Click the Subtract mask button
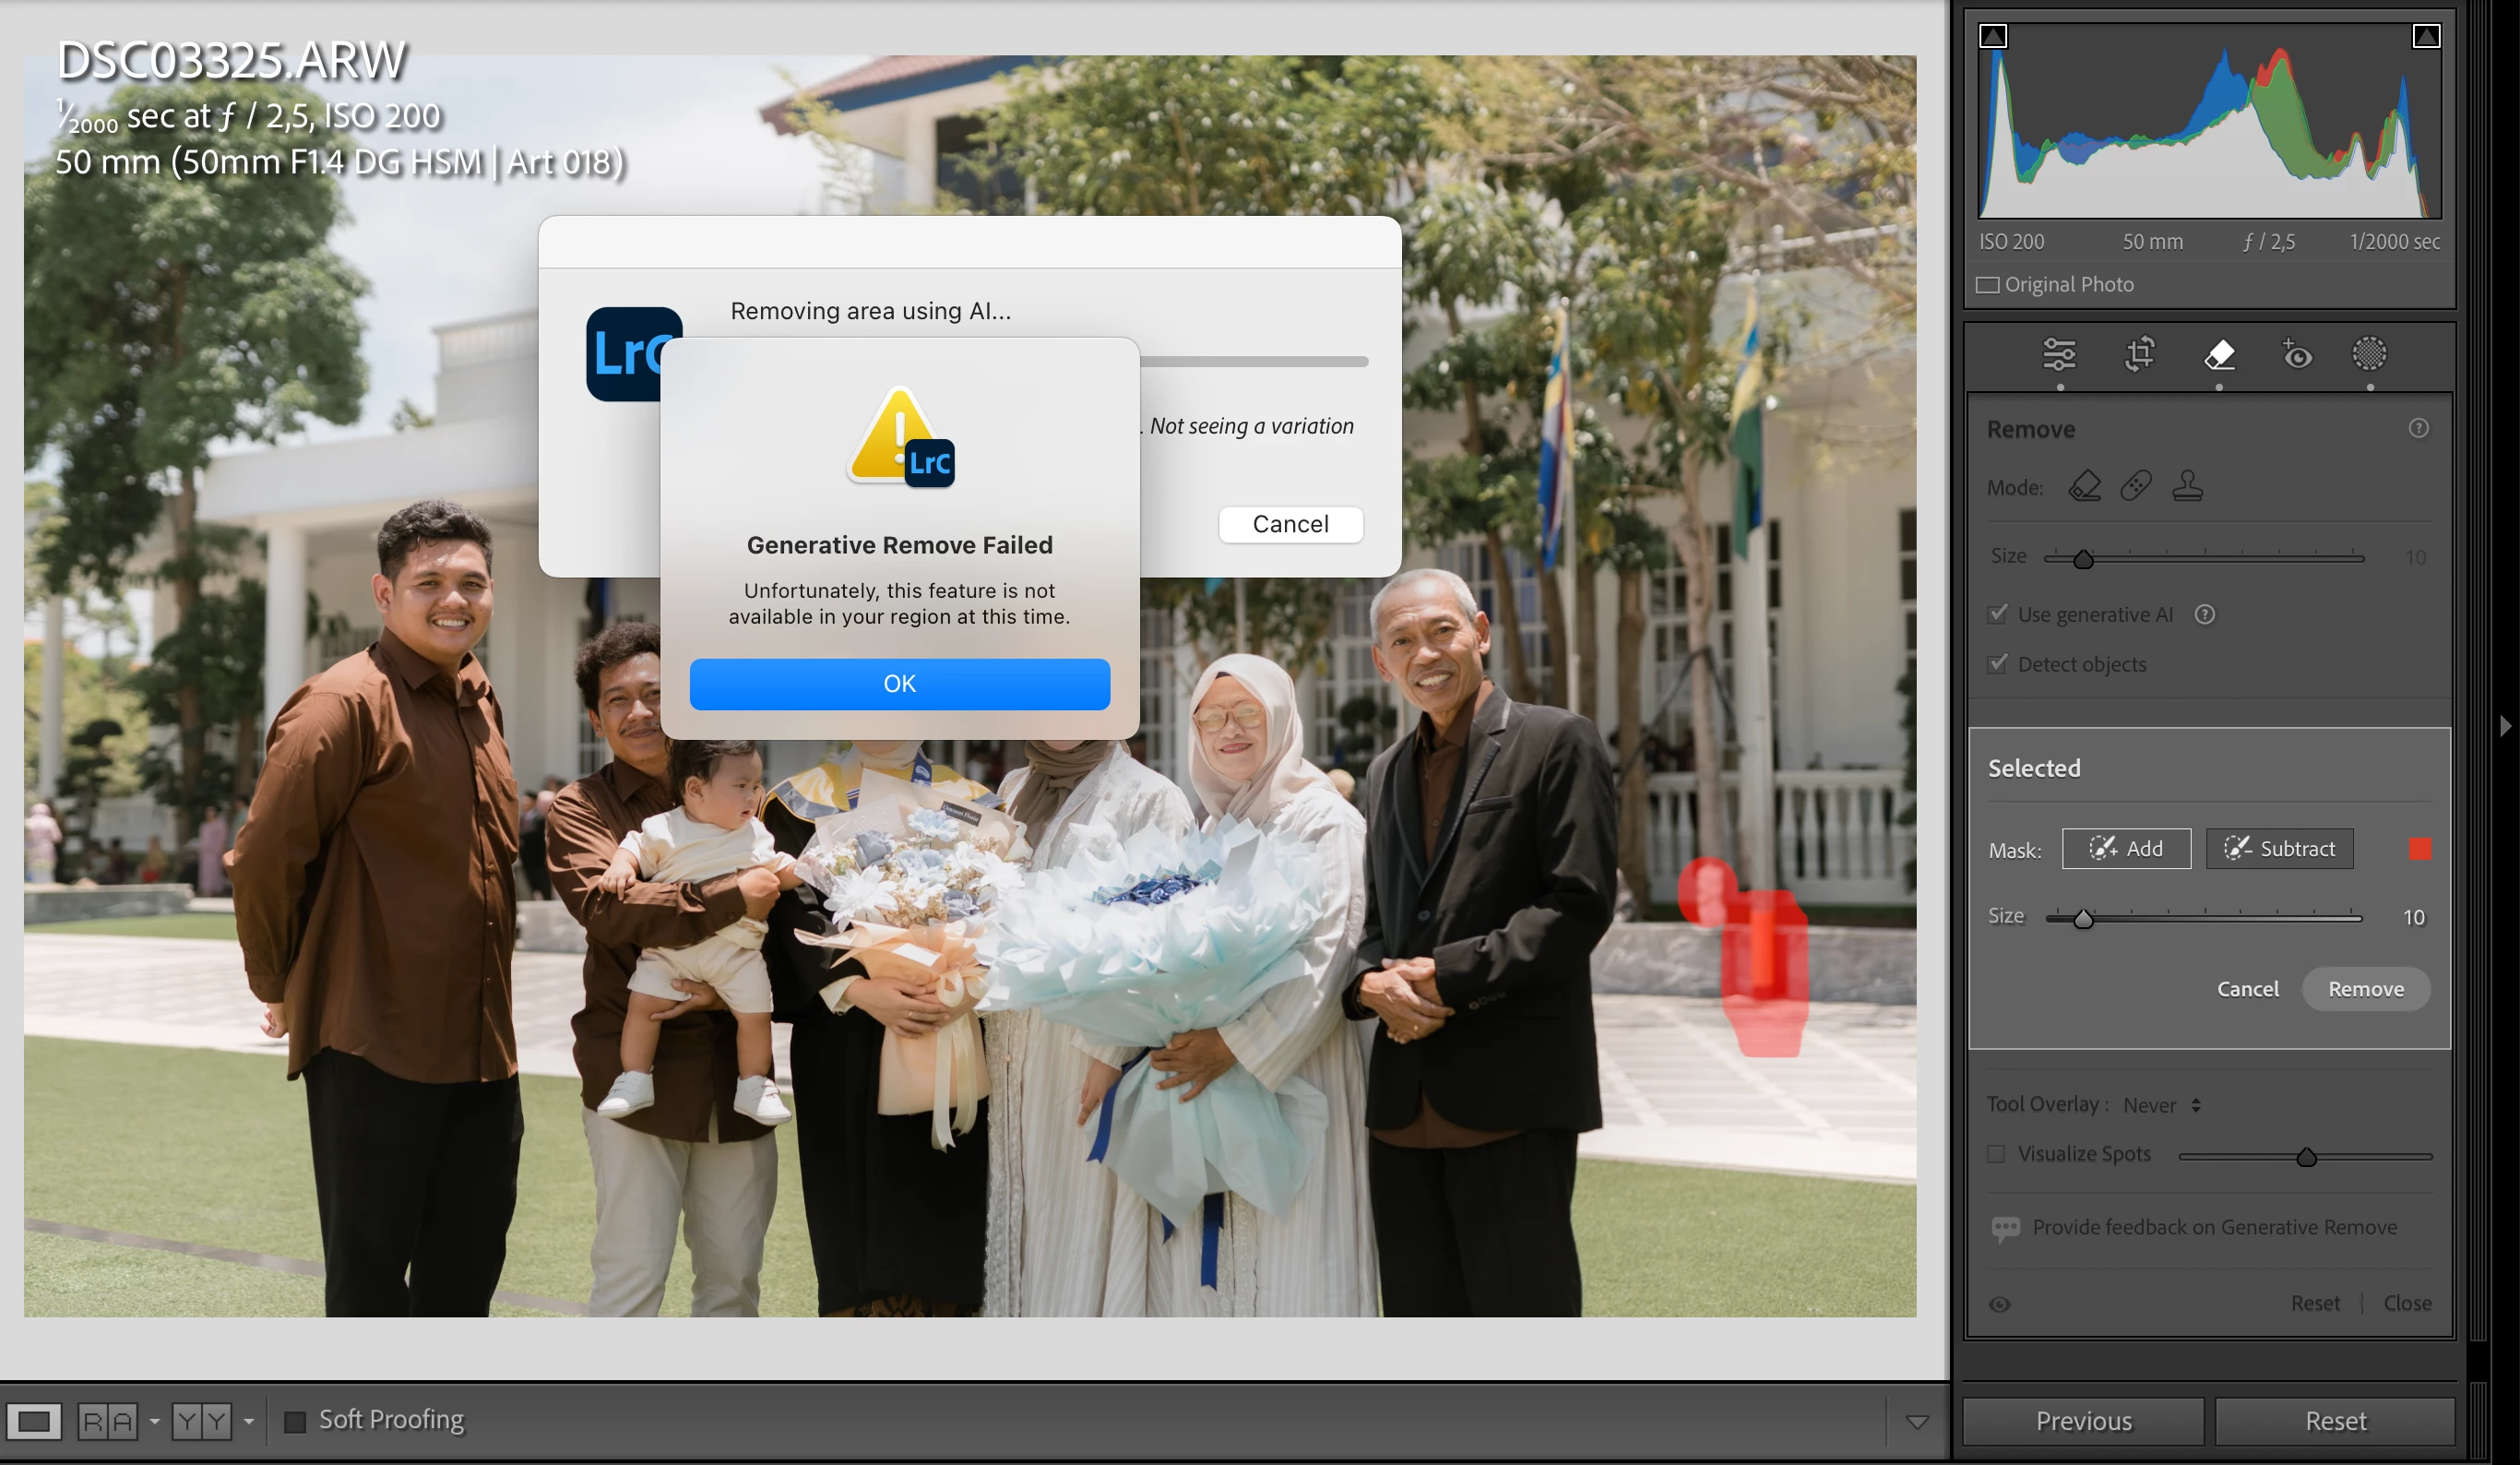Image resolution: width=2520 pixels, height=1465 pixels. [2279, 849]
